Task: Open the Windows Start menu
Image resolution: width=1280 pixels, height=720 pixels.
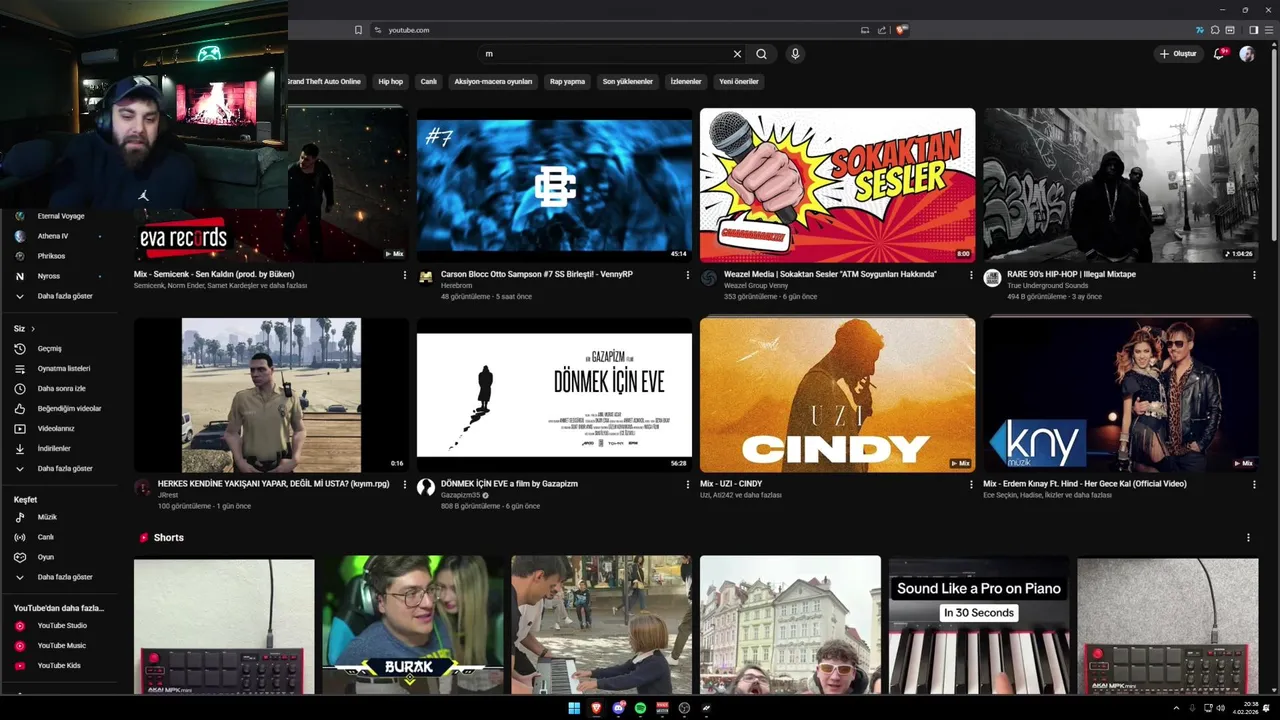Action: coord(574,708)
